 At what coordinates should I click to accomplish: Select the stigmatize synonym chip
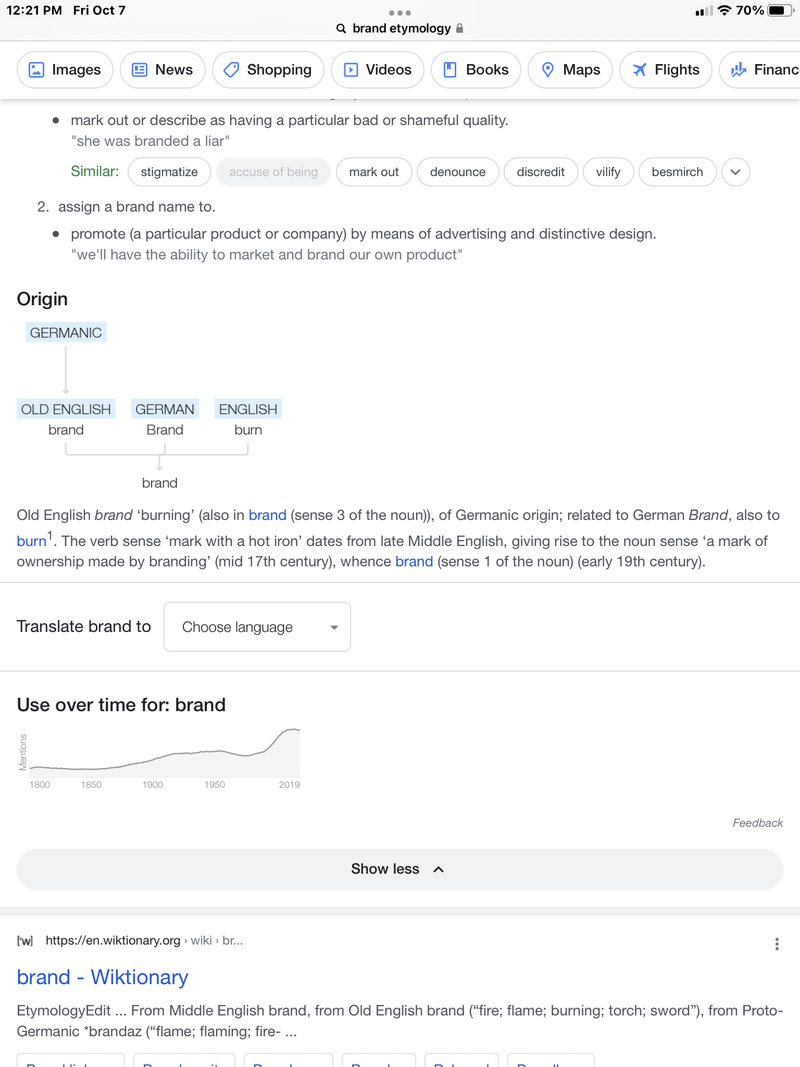(x=169, y=172)
